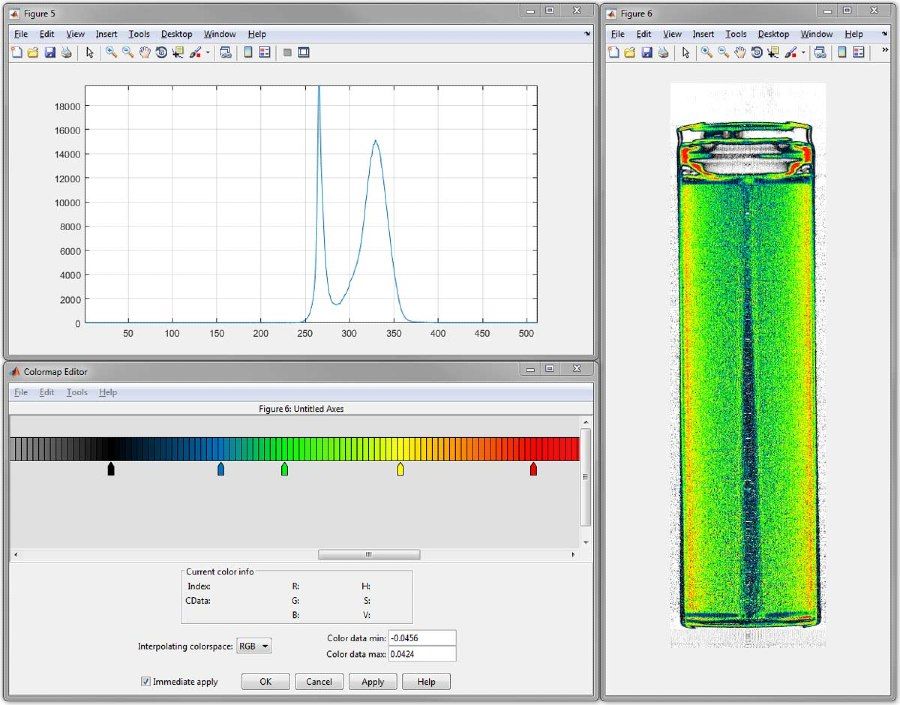The image size is (900, 705).
Task: Expand Brush tool dropdown arrow in Figure 5
Action: [x=208, y=53]
